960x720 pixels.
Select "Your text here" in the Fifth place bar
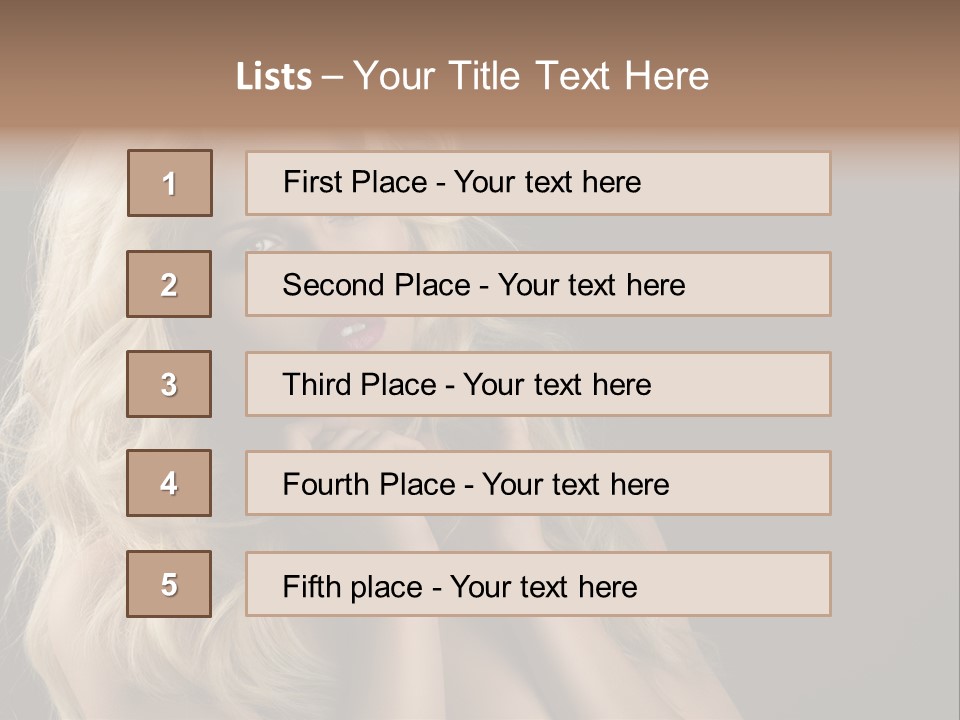tap(543, 586)
